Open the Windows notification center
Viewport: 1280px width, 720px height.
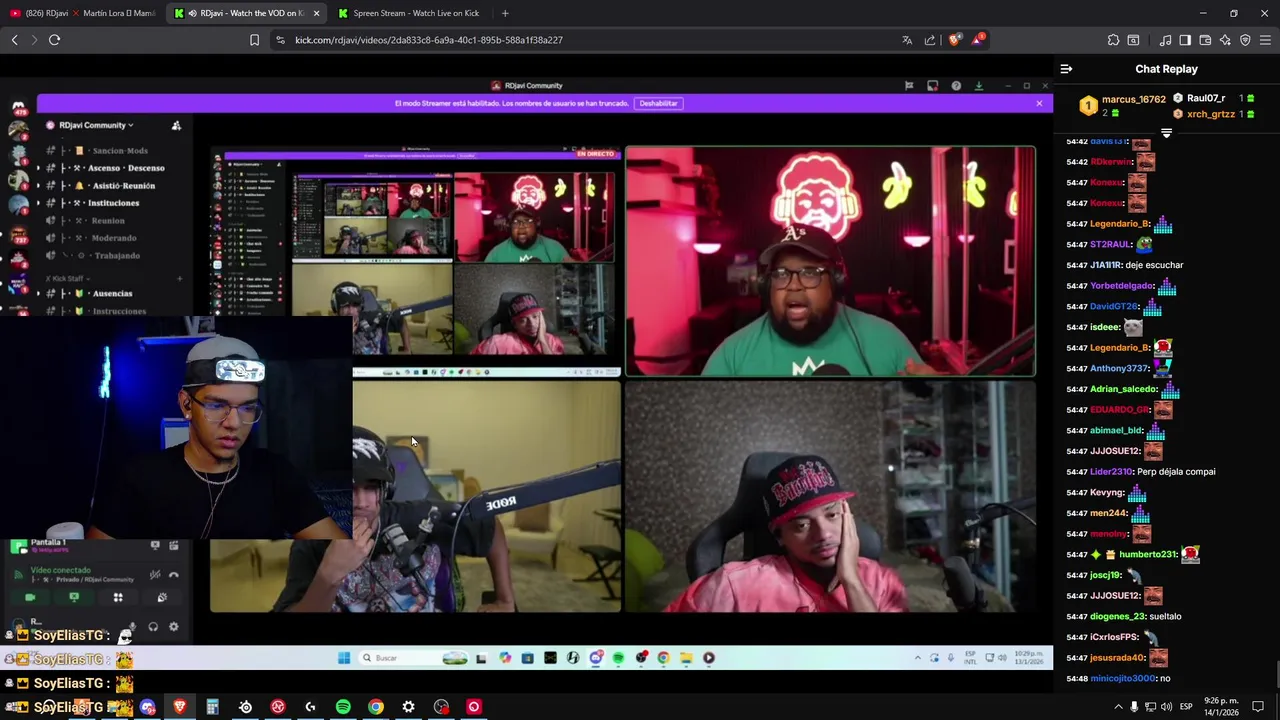tap(1258, 707)
